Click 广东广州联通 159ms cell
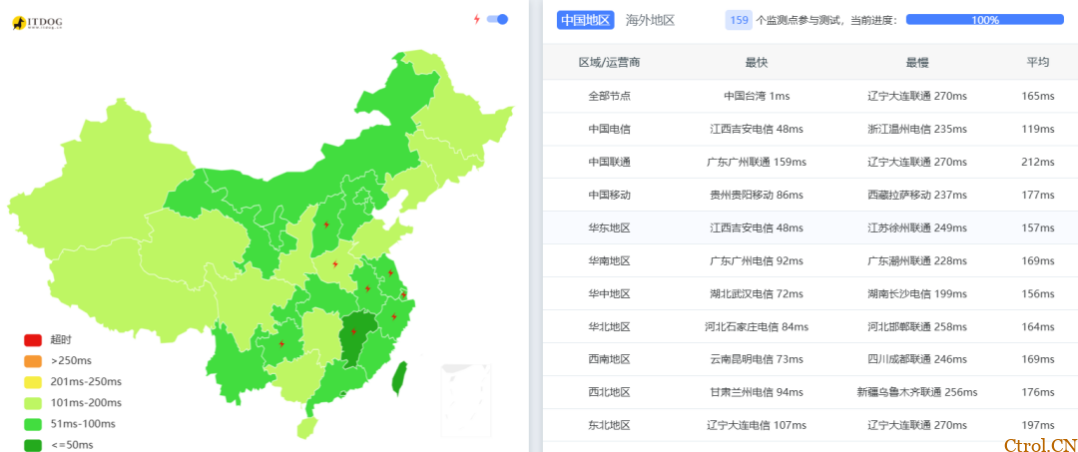The height and width of the screenshot is (452, 1078). coord(756,162)
